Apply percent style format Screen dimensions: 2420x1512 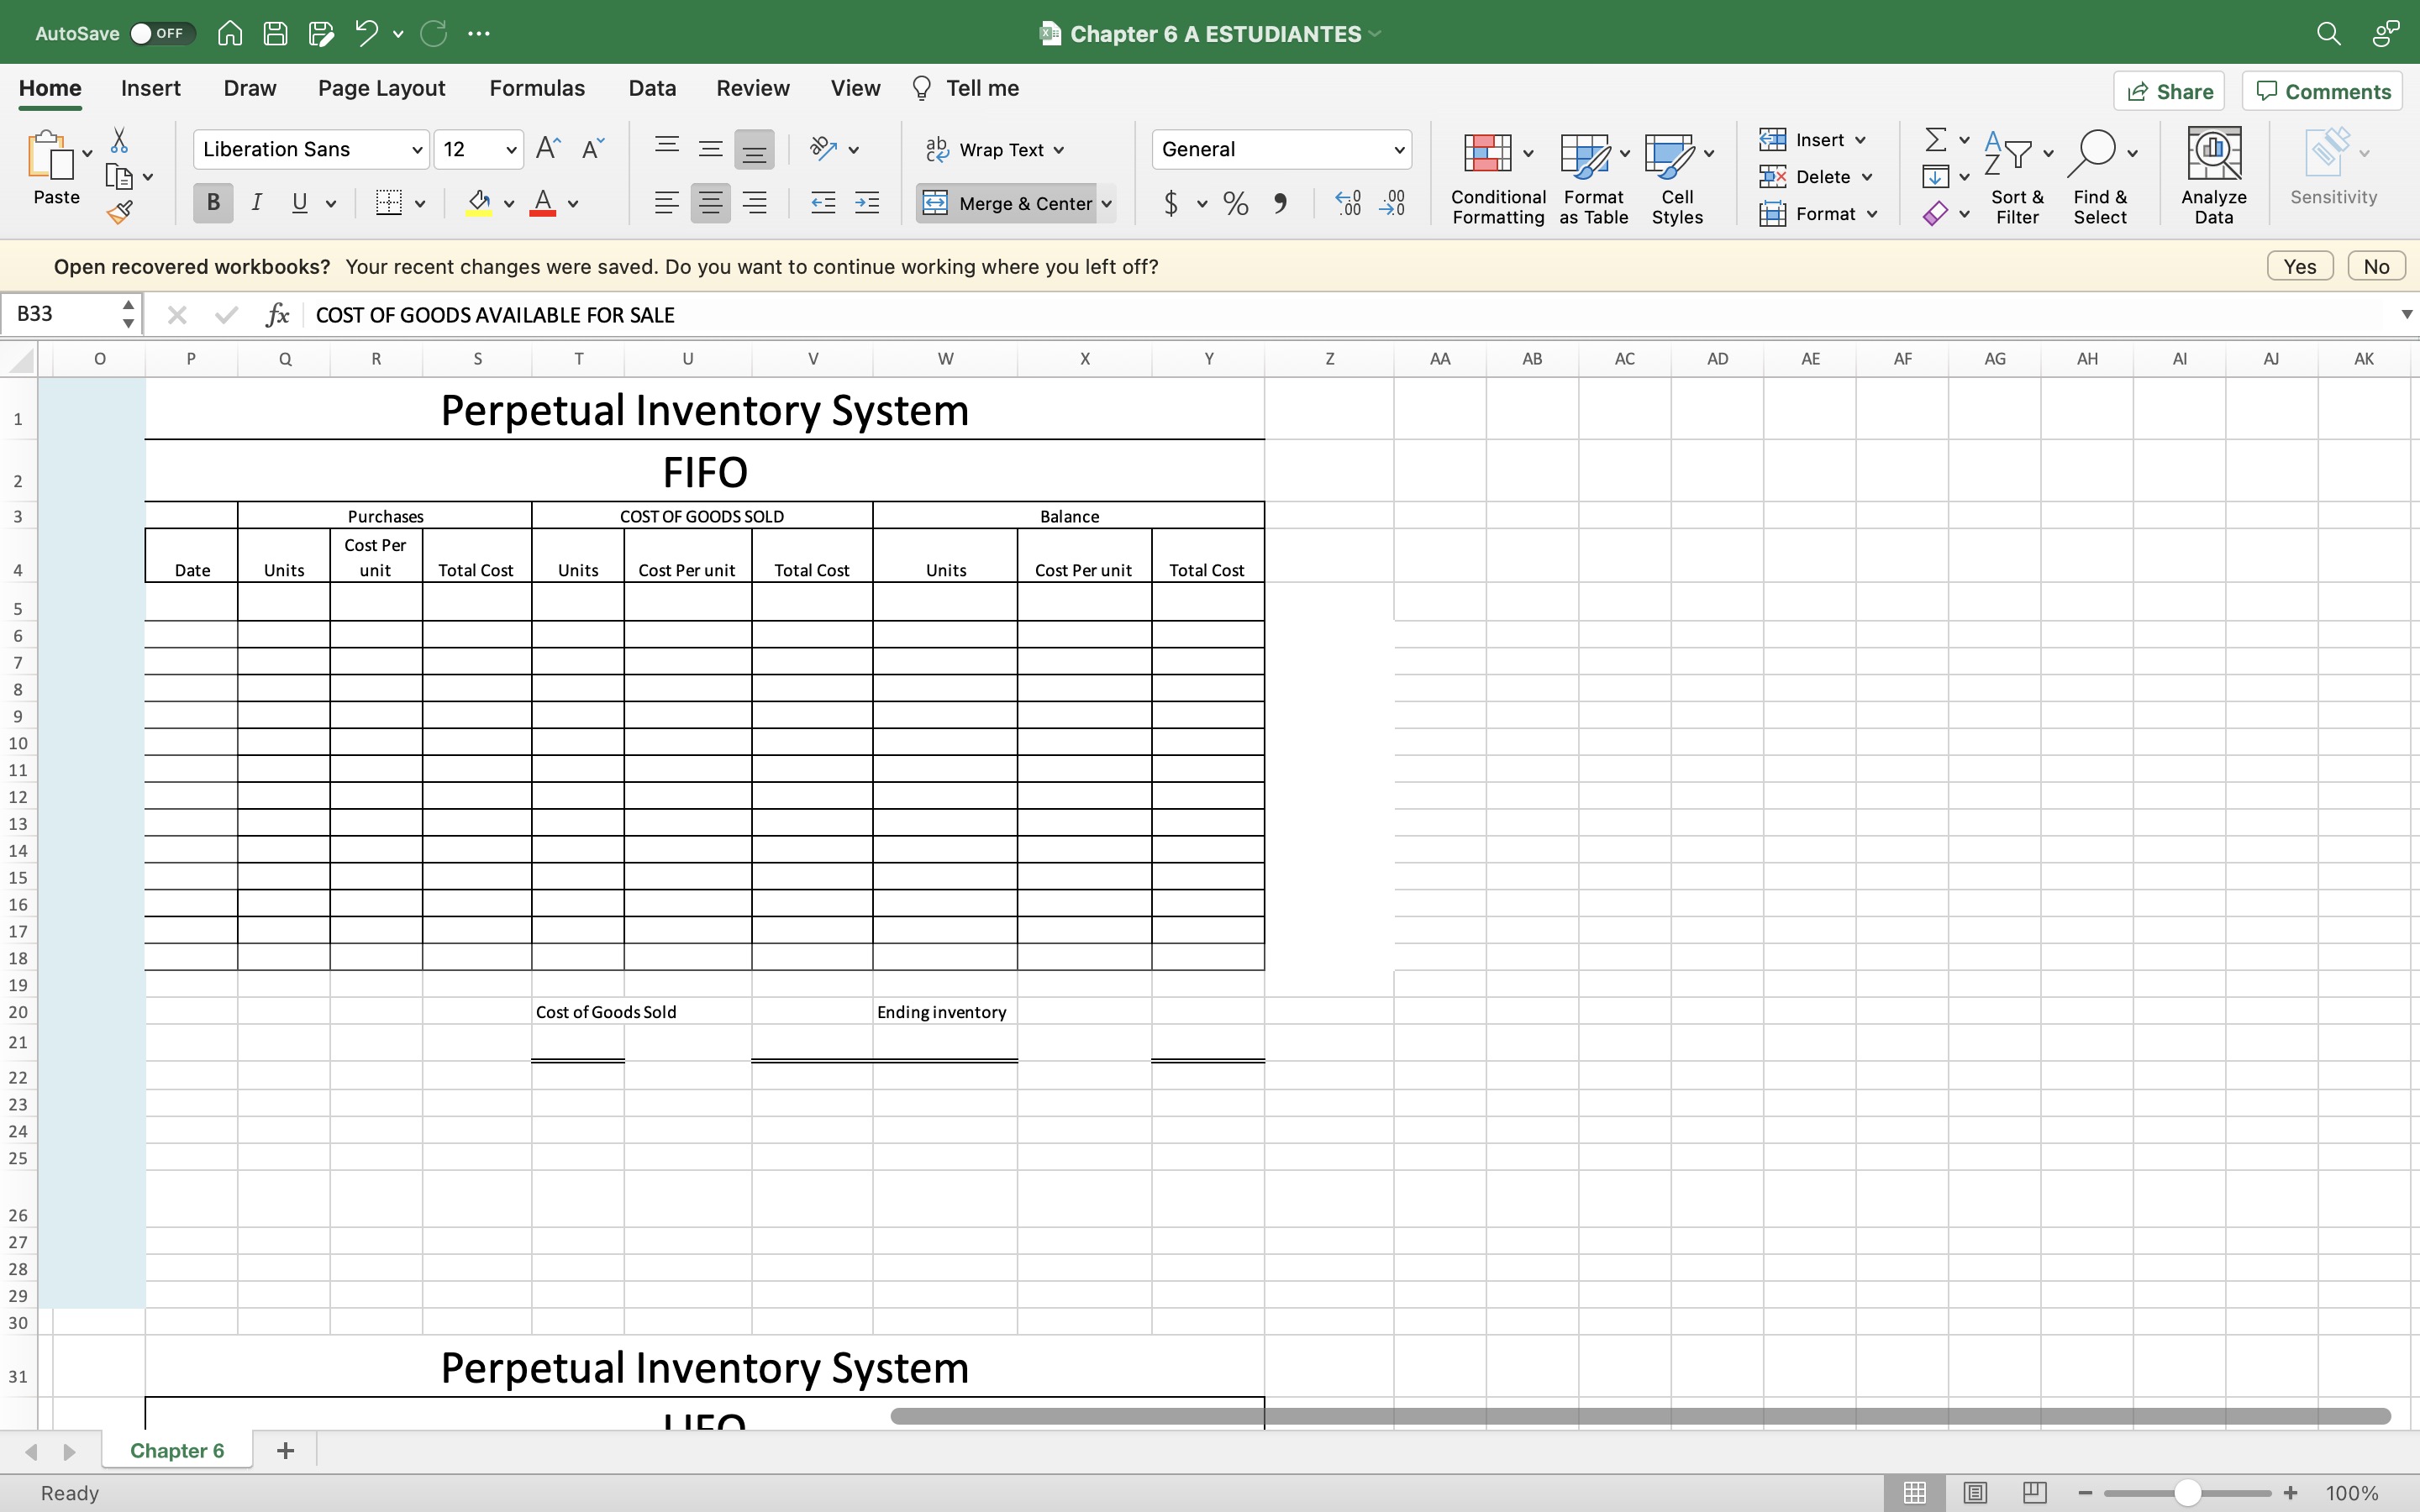click(x=1235, y=204)
